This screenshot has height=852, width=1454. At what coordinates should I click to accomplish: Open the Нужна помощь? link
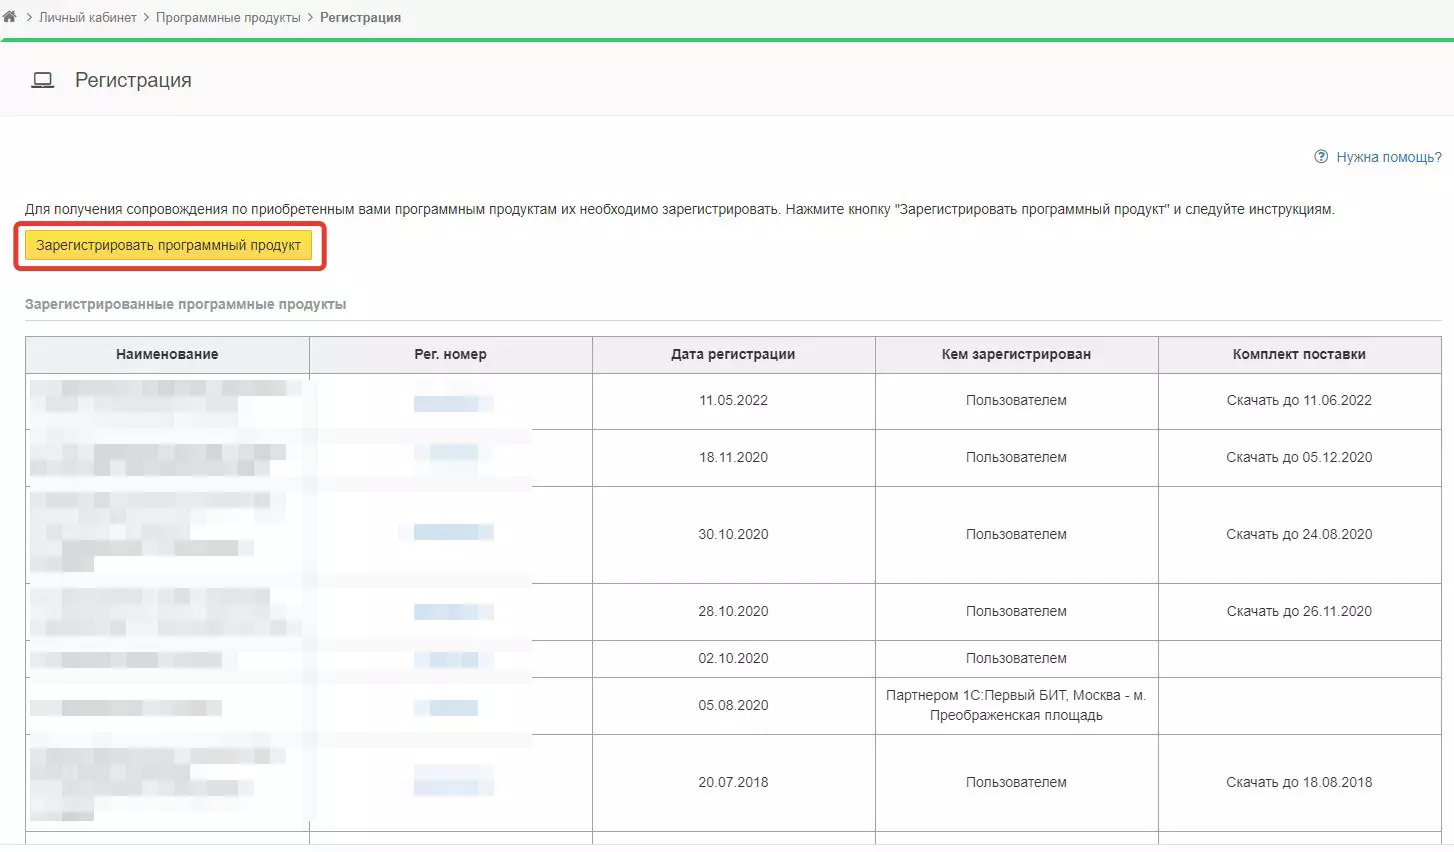point(1389,157)
